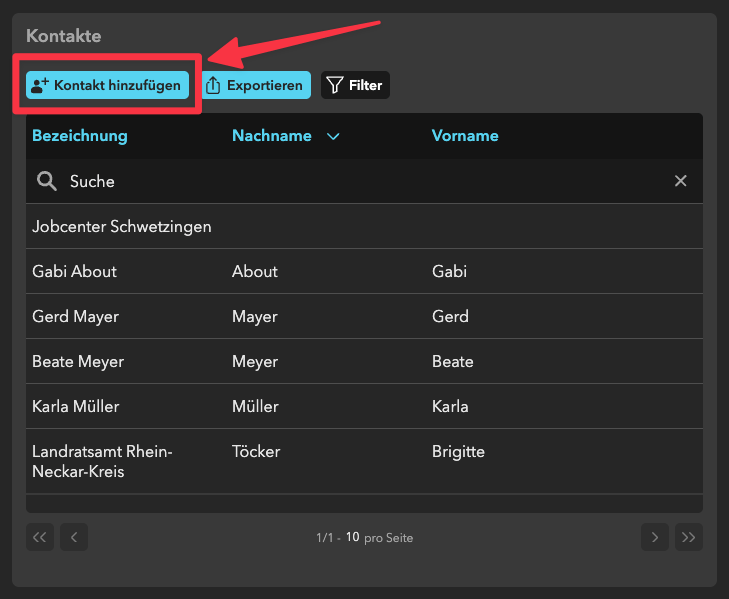Change the 10 pro Seite page size
This screenshot has height=599, width=729.
[x=353, y=538]
